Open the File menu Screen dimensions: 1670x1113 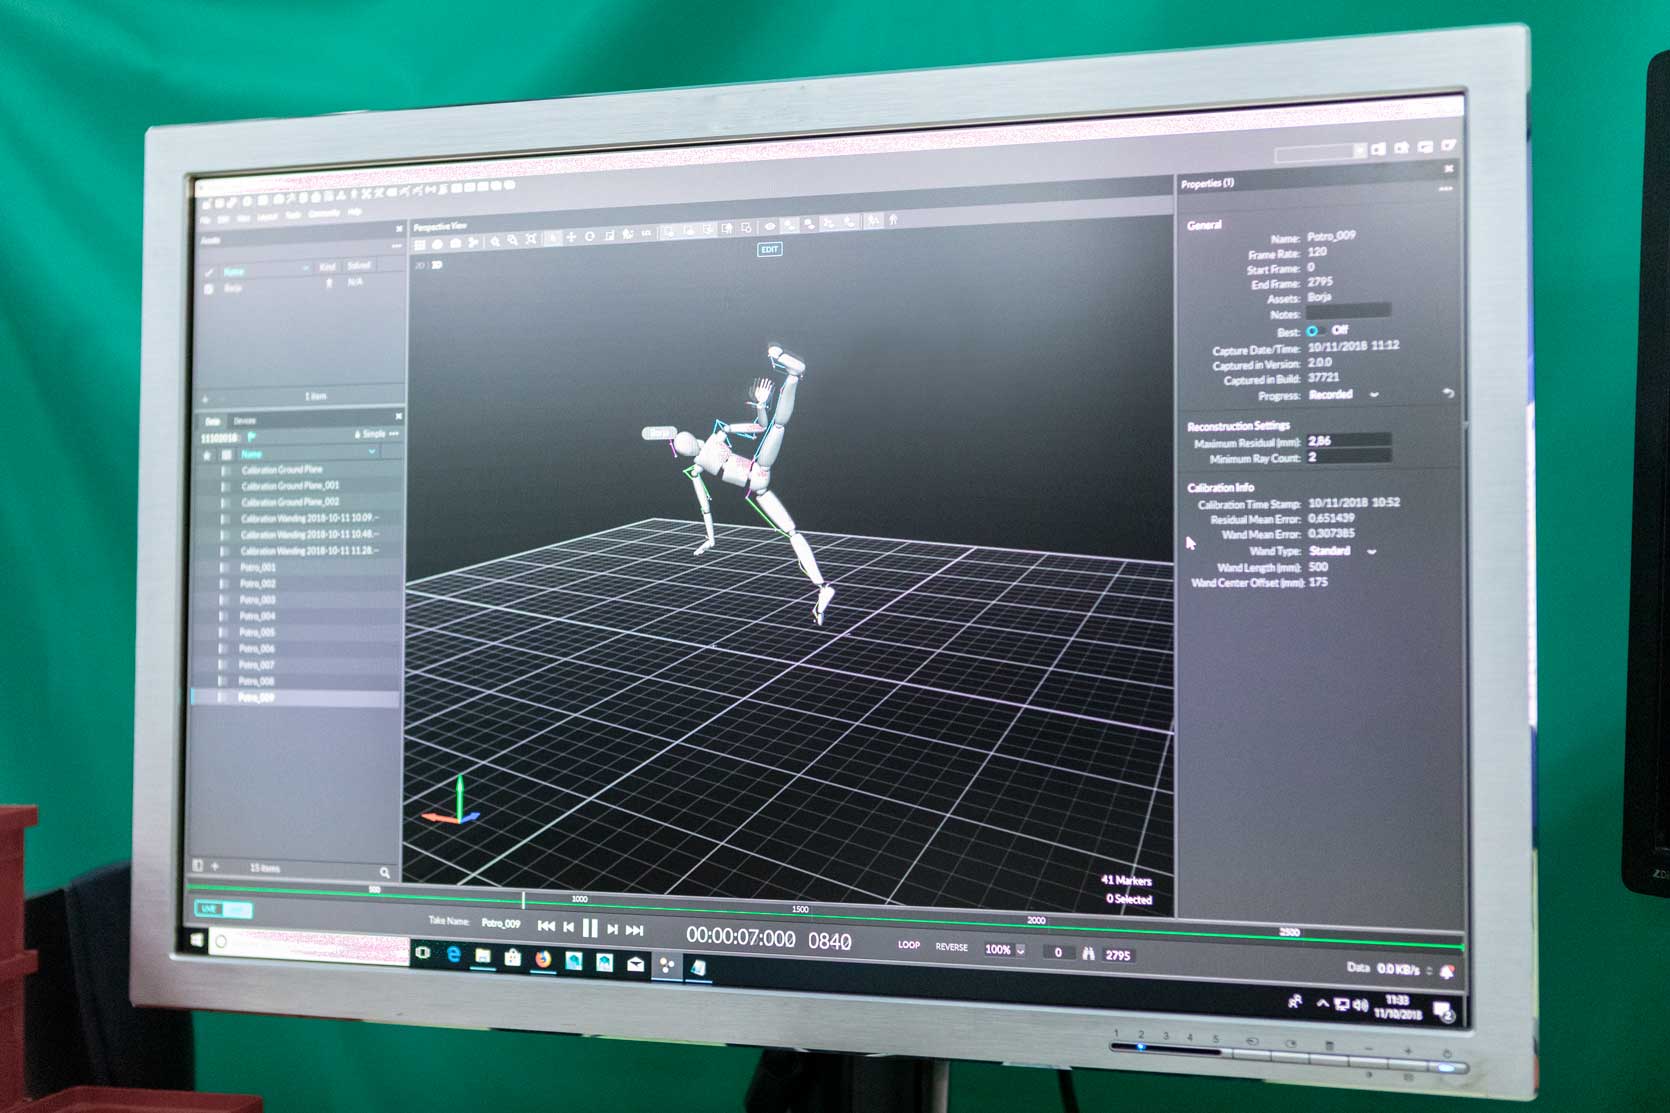point(205,219)
